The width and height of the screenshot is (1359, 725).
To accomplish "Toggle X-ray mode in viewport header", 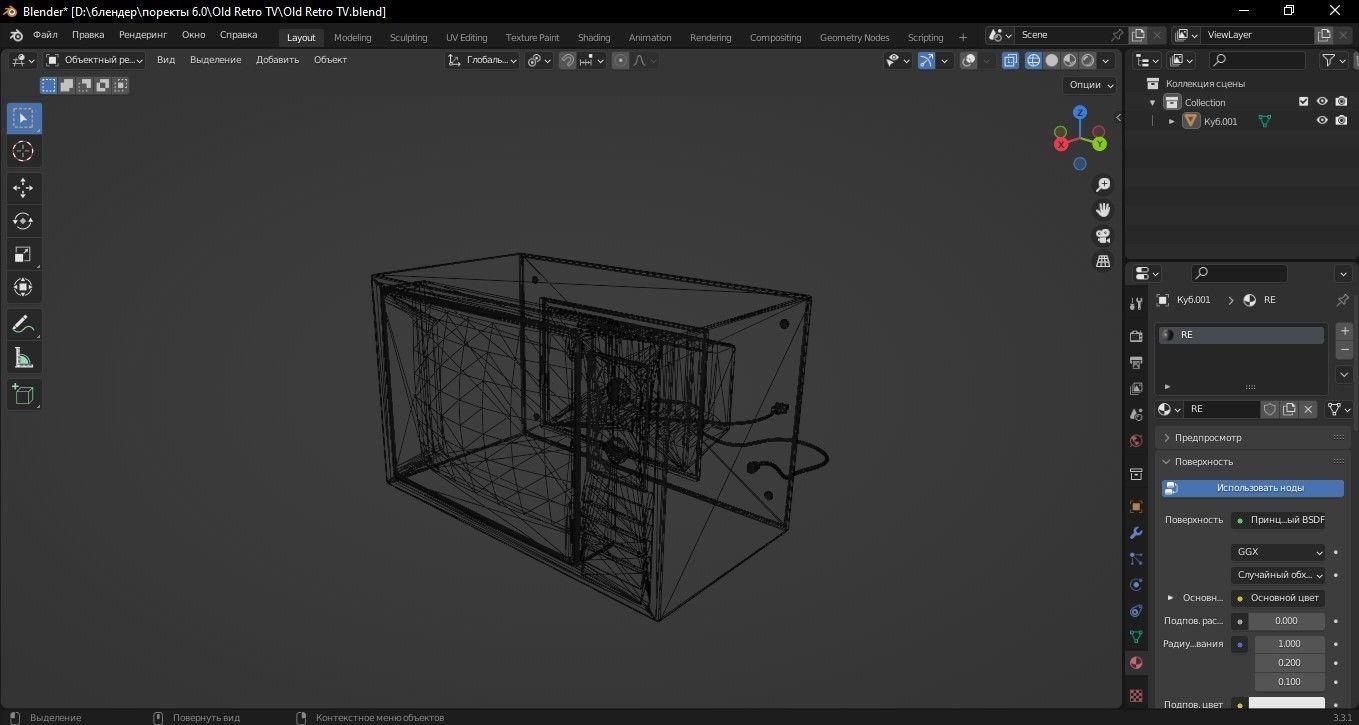I will pos(1010,60).
